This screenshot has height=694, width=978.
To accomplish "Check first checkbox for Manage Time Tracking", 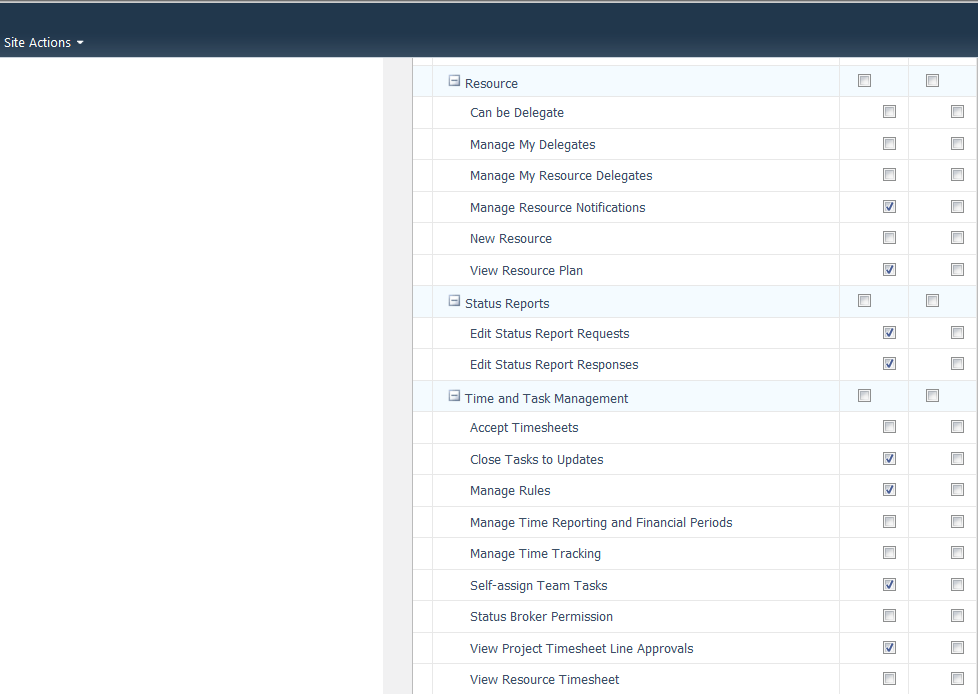I will pos(889,553).
